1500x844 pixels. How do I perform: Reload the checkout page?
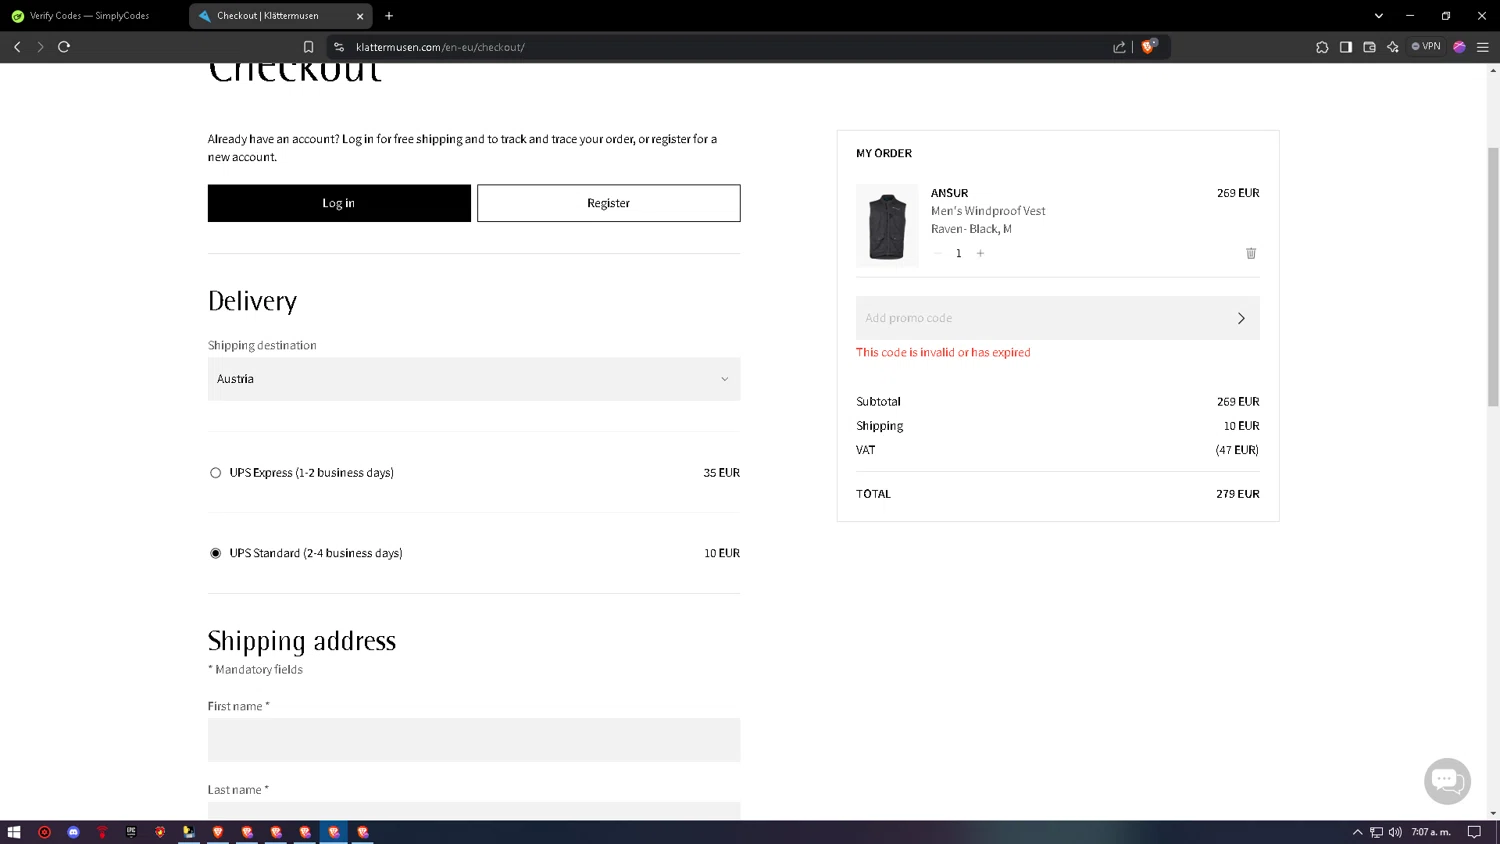click(64, 47)
